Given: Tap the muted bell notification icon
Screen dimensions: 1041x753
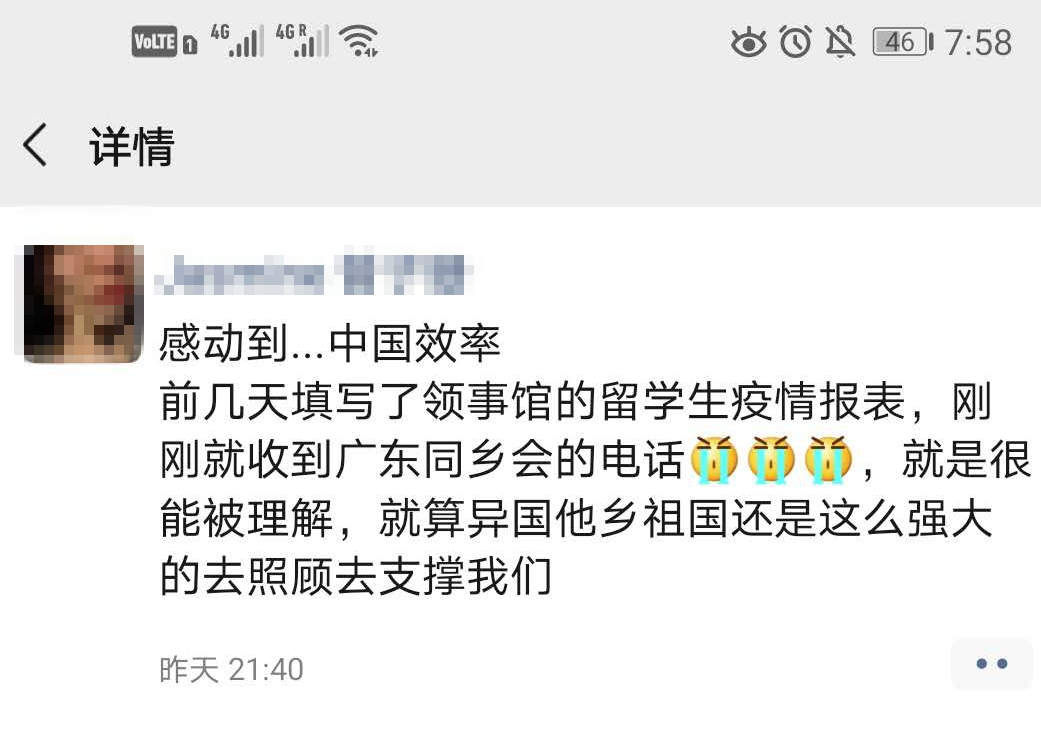Looking at the screenshot, I should pyautogui.click(x=840, y=42).
